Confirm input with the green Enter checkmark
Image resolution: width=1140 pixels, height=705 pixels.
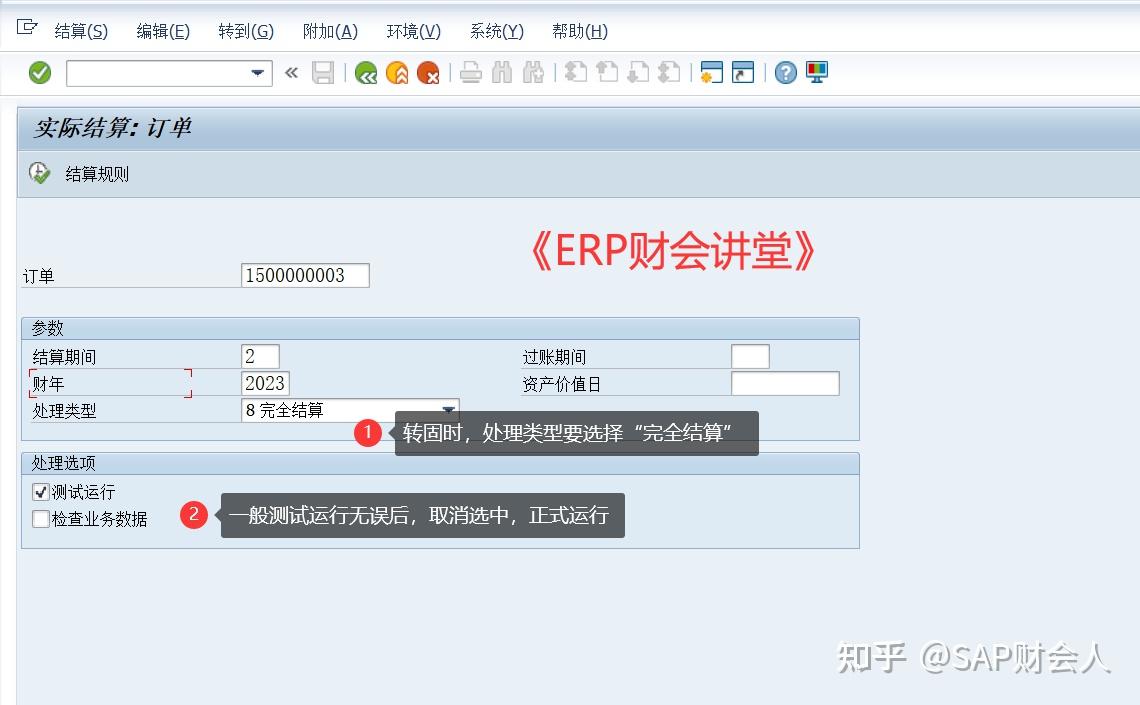(38, 72)
